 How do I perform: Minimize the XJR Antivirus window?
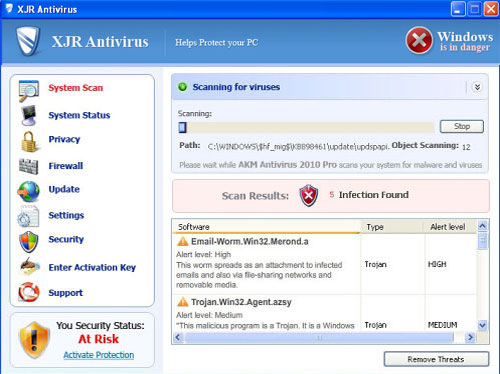pos(458,9)
